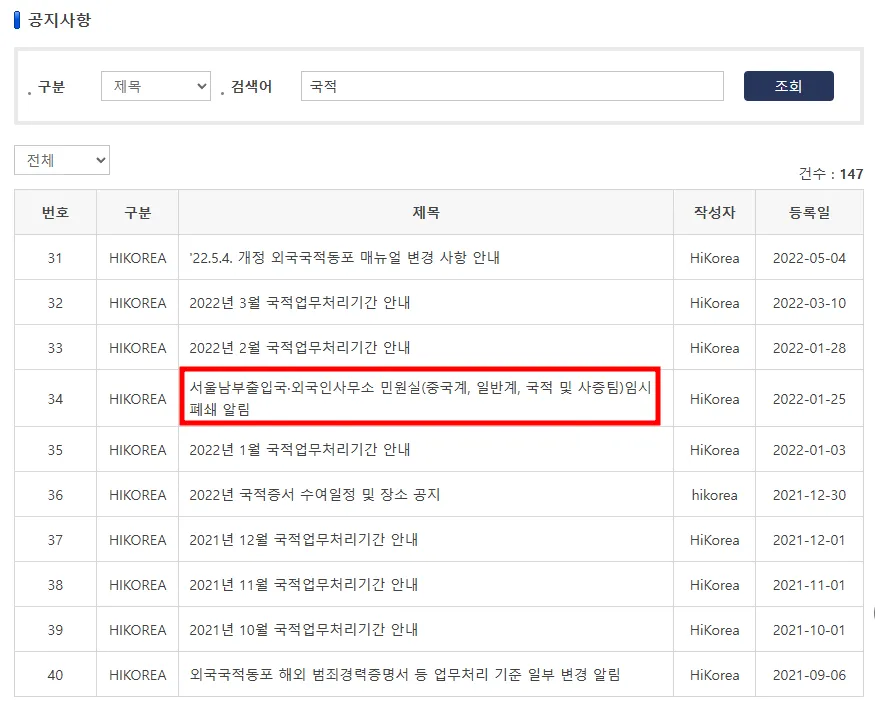The width and height of the screenshot is (875, 709).
Task: Open notice 2021년 12월 국적업무처리기간 안내
Action: [x=304, y=540]
